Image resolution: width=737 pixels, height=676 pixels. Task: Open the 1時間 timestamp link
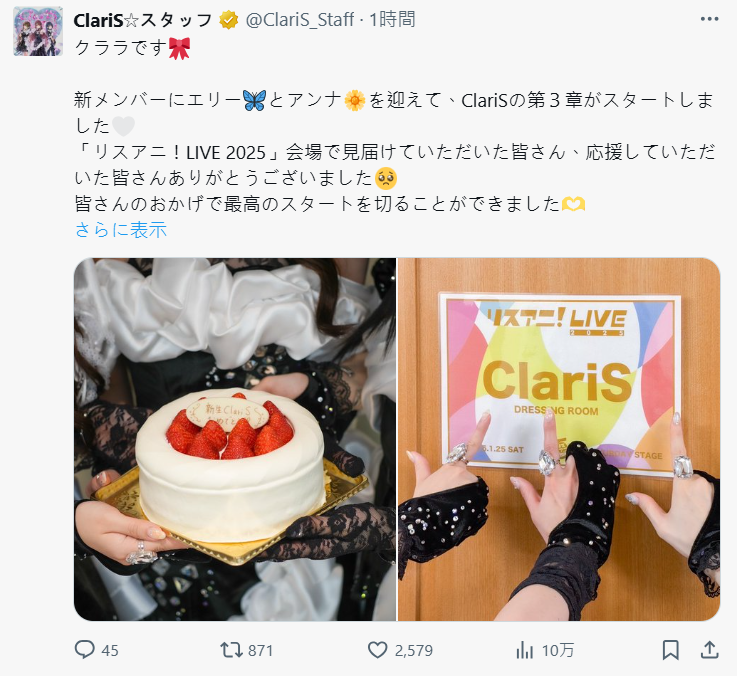[x=392, y=20]
